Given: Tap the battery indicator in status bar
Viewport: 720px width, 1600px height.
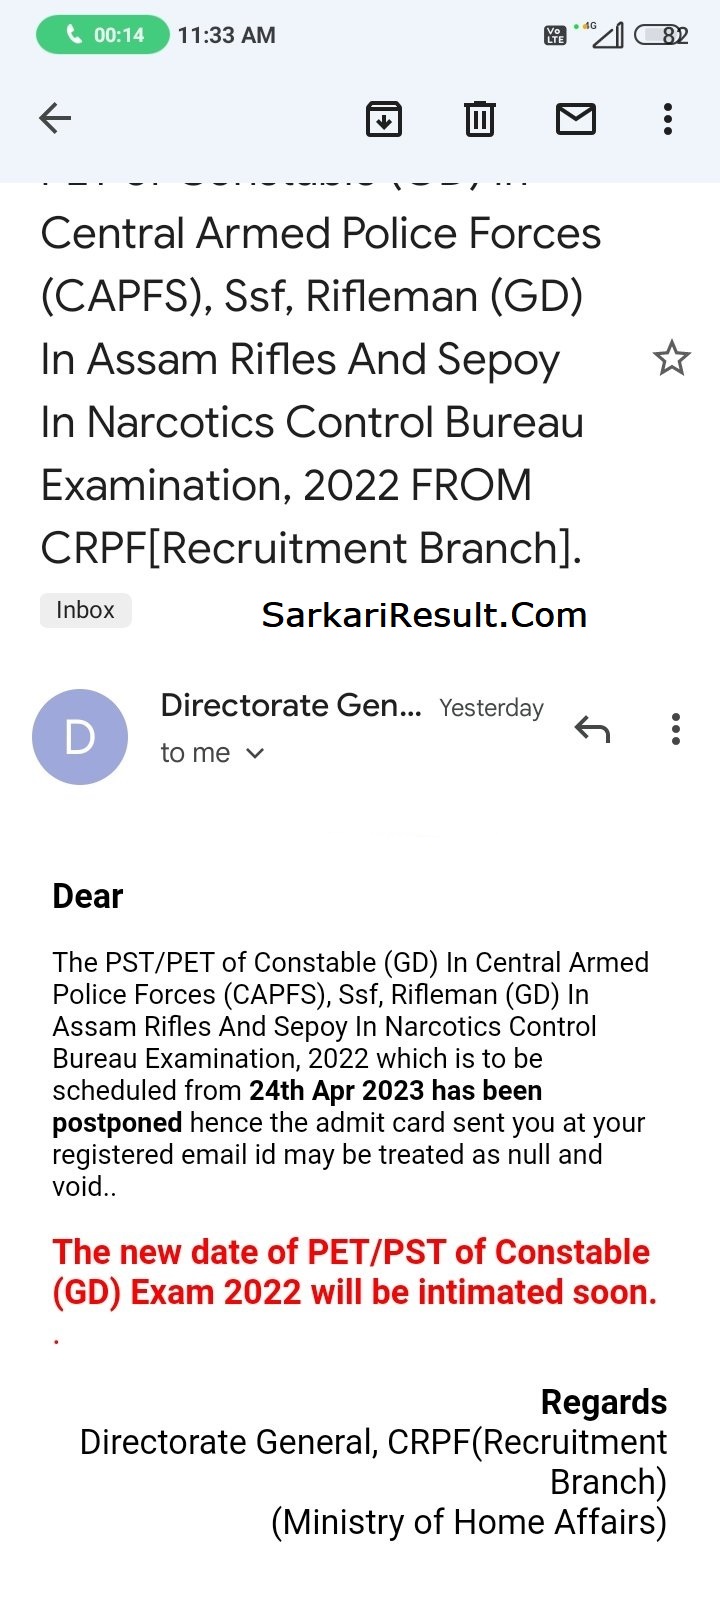Looking at the screenshot, I should click(x=662, y=35).
